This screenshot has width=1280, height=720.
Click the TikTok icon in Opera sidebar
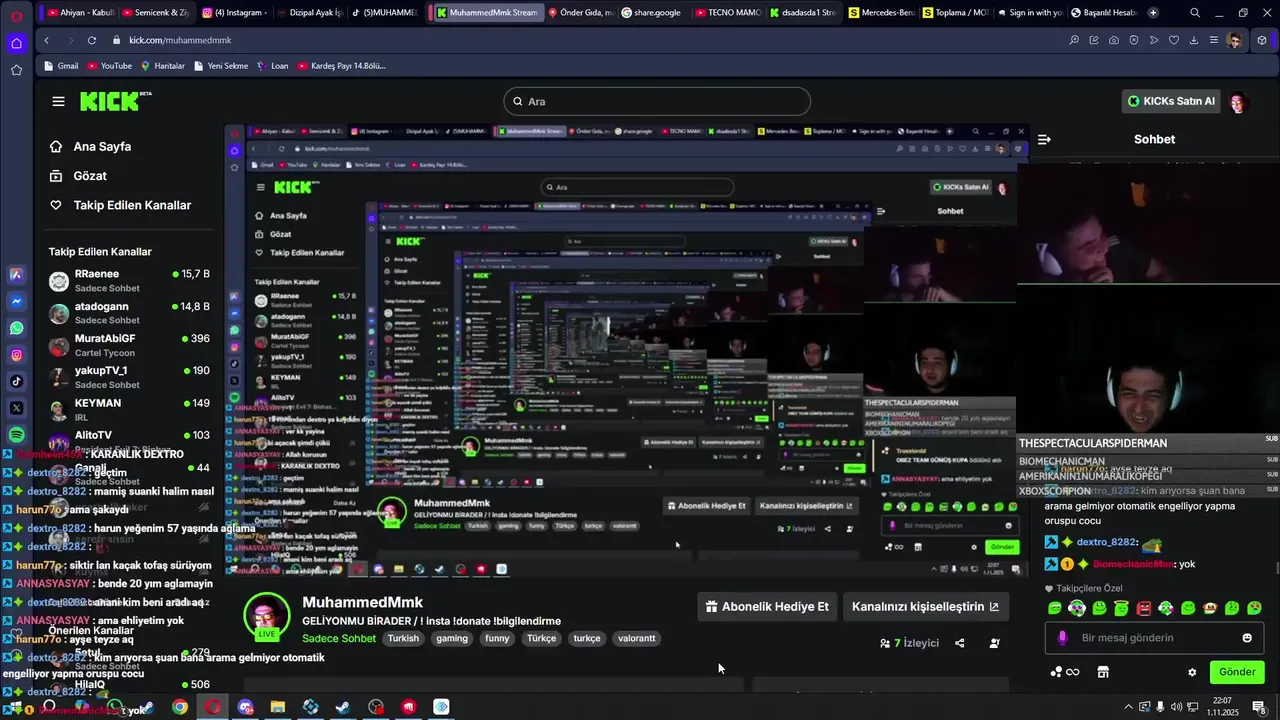pyautogui.click(x=17, y=381)
